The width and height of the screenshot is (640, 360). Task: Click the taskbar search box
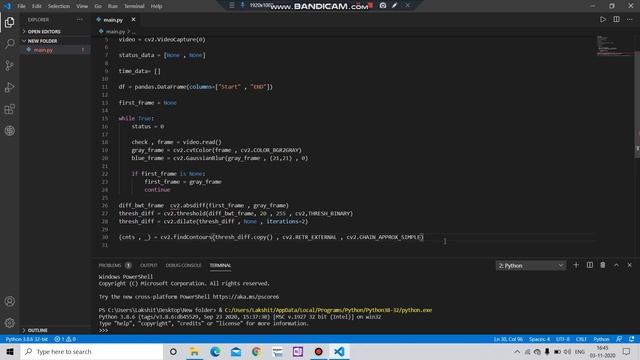click(92, 351)
